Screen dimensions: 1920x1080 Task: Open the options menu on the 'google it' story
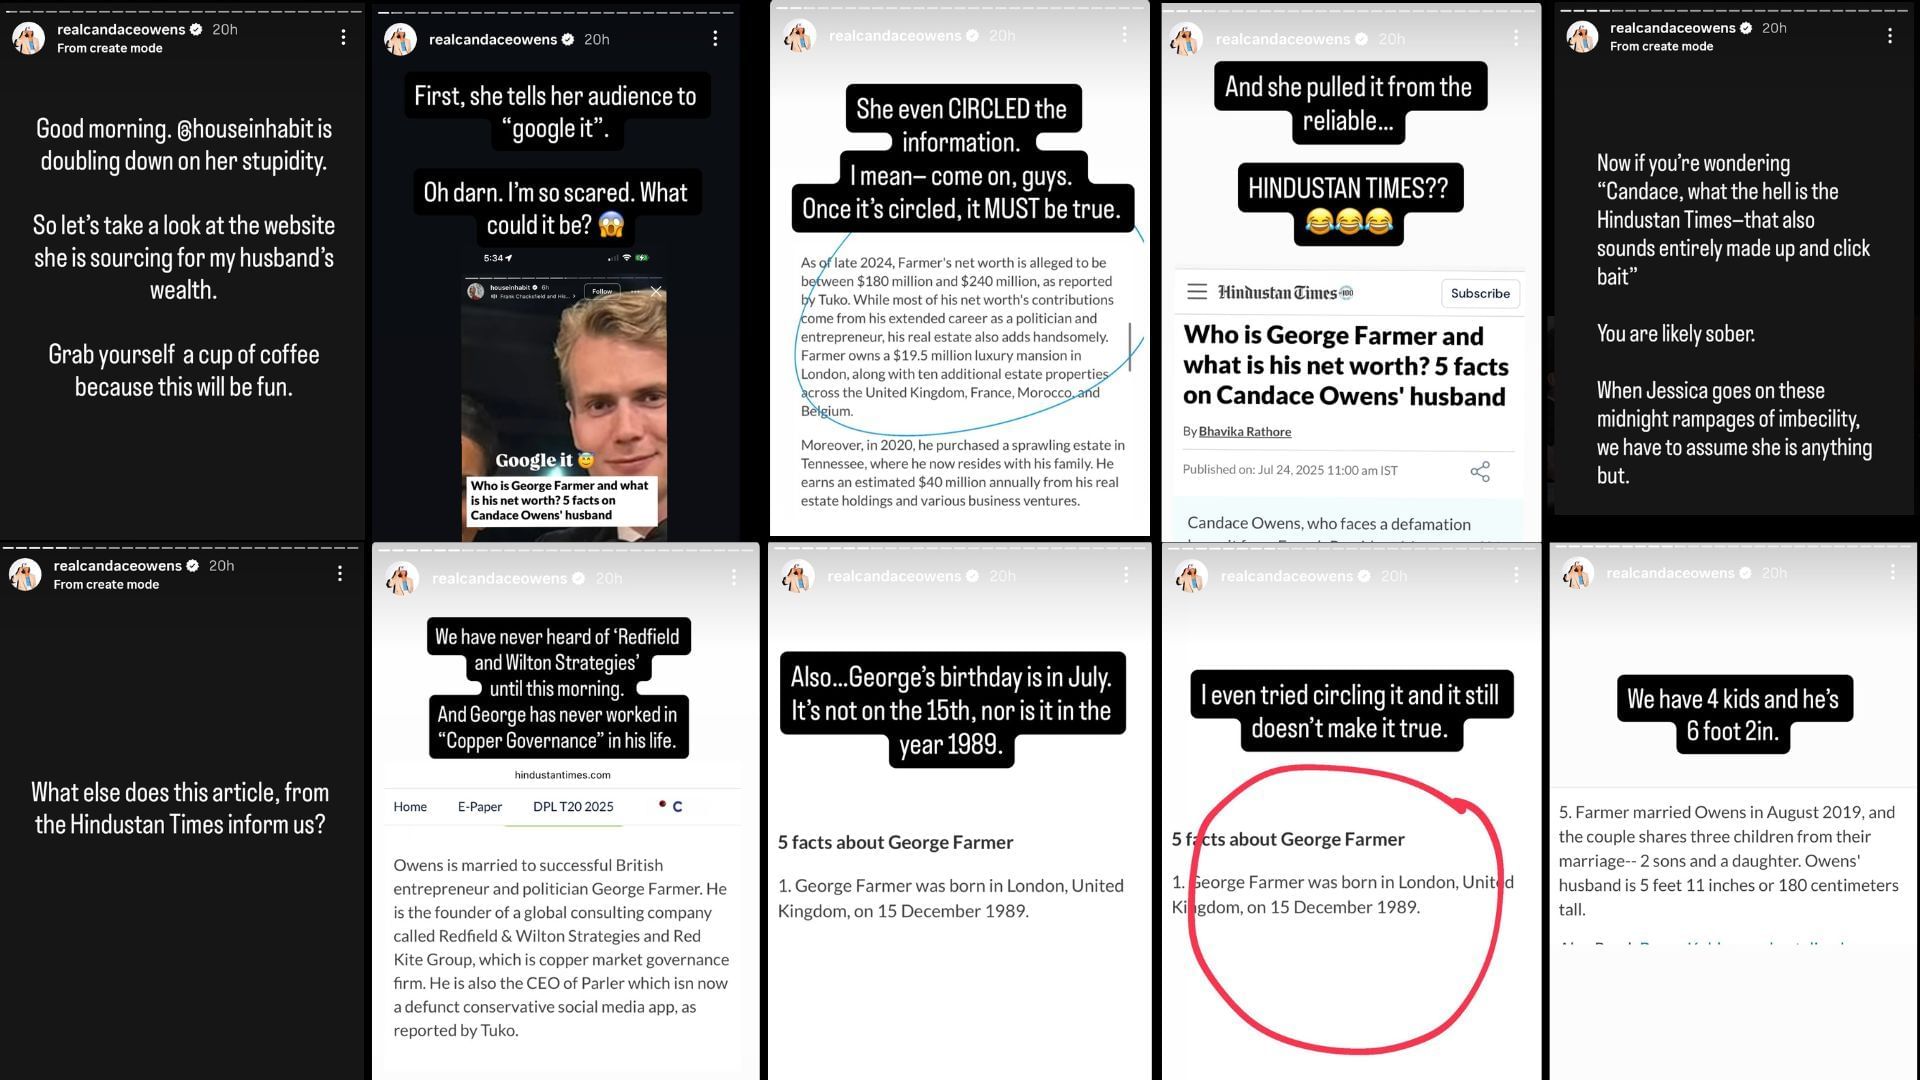point(715,38)
